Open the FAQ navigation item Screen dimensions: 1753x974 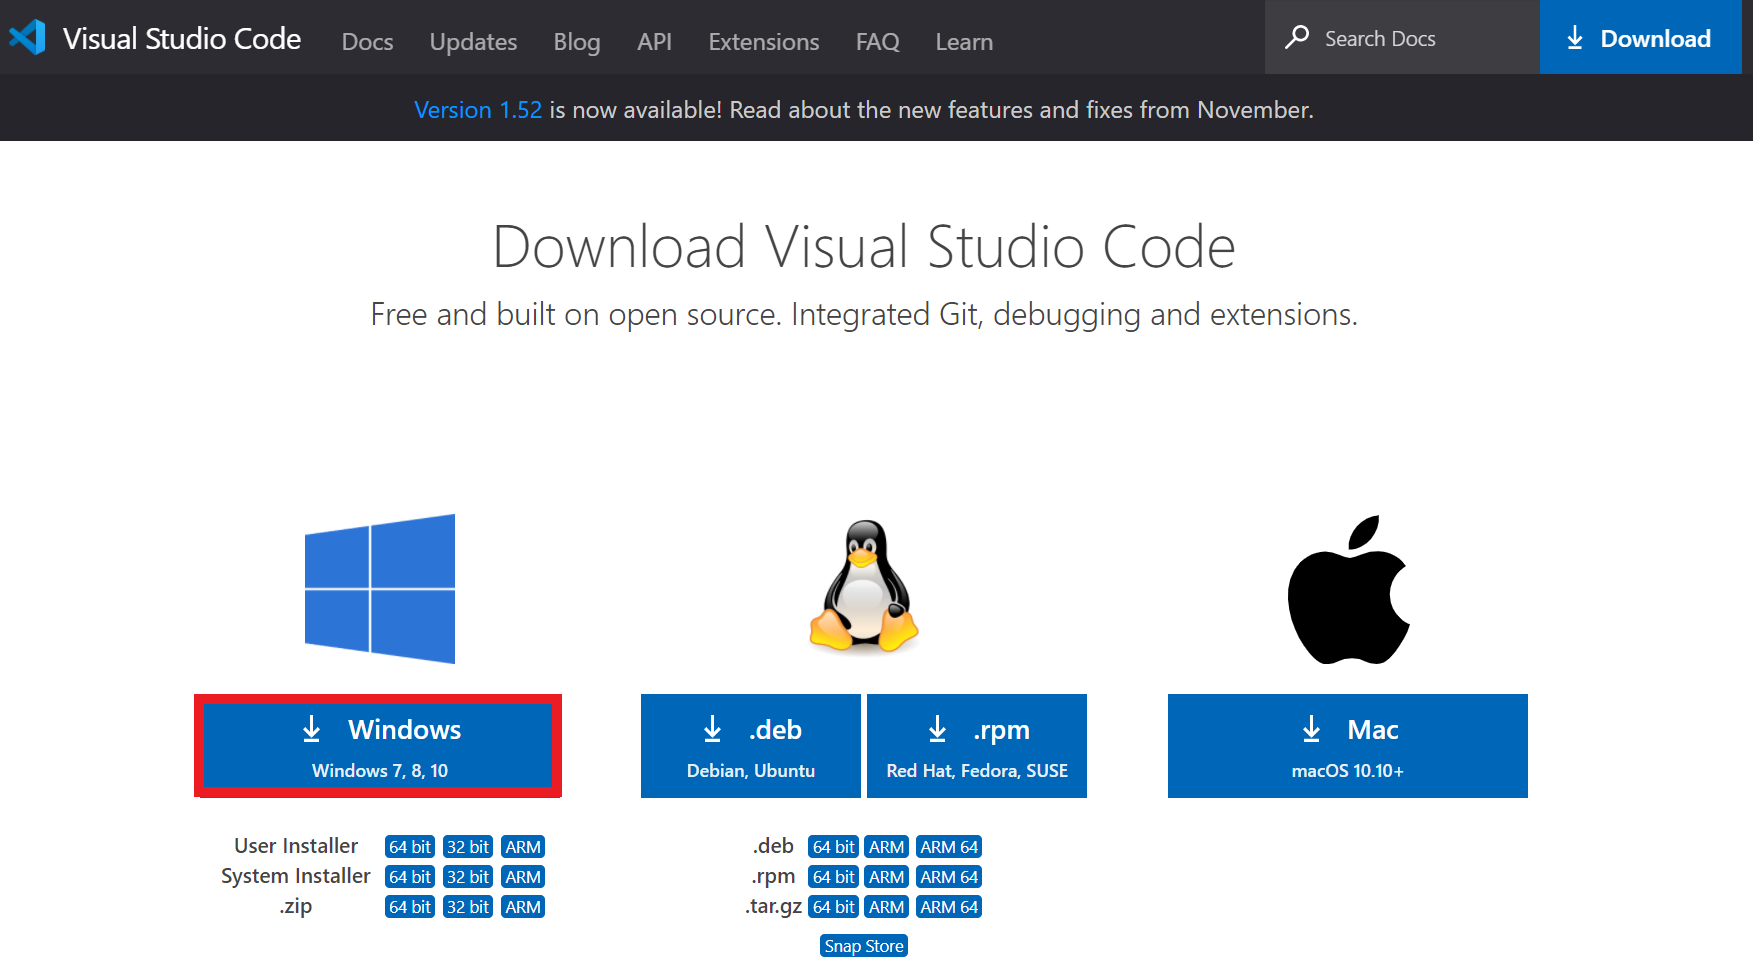click(878, 42)
